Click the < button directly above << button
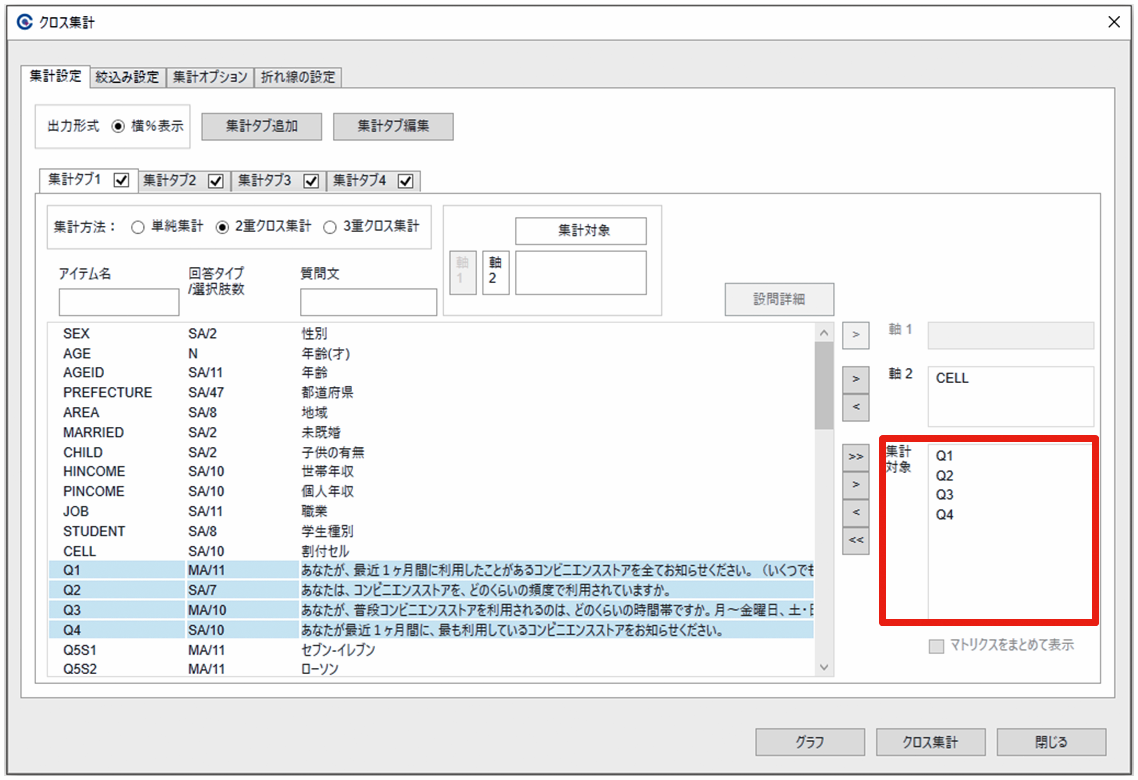Screen dimensions: 1138x780 pyautogui.click(x=855, y=512)
